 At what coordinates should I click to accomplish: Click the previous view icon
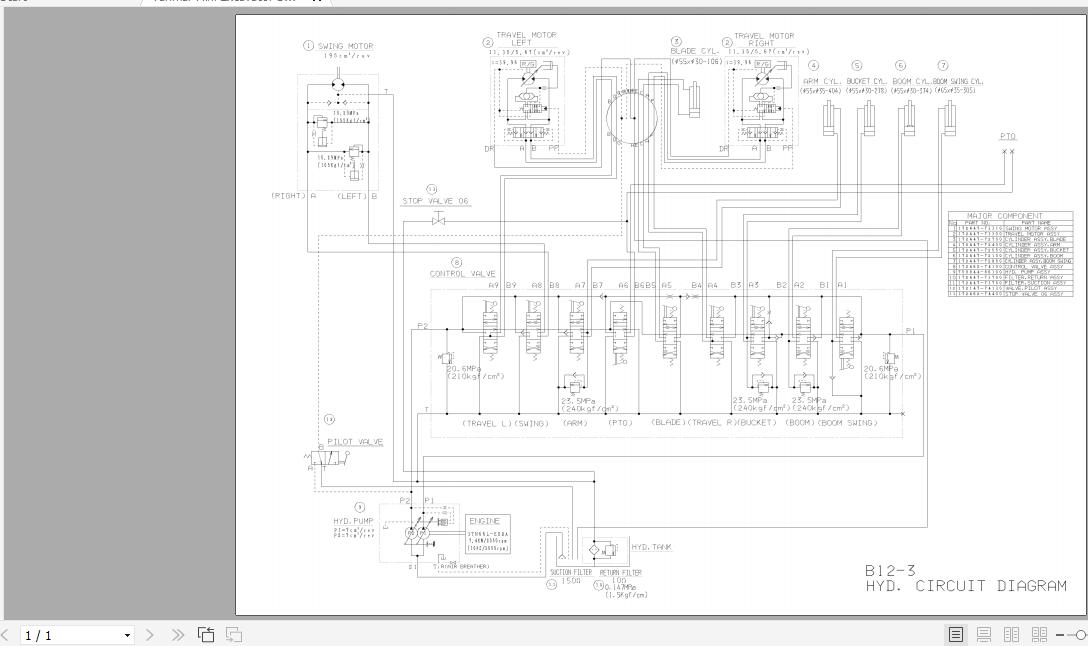pos(206,634)
